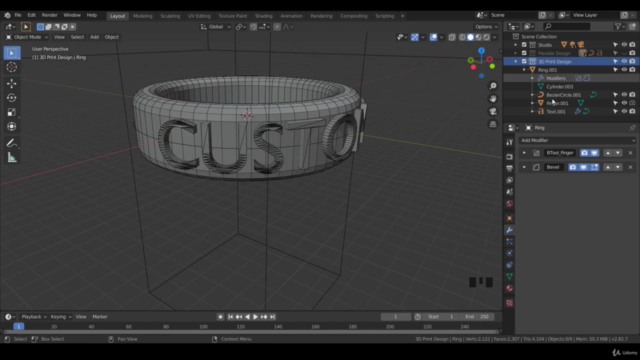
Task: Open the Render menu
Action: 50,15
